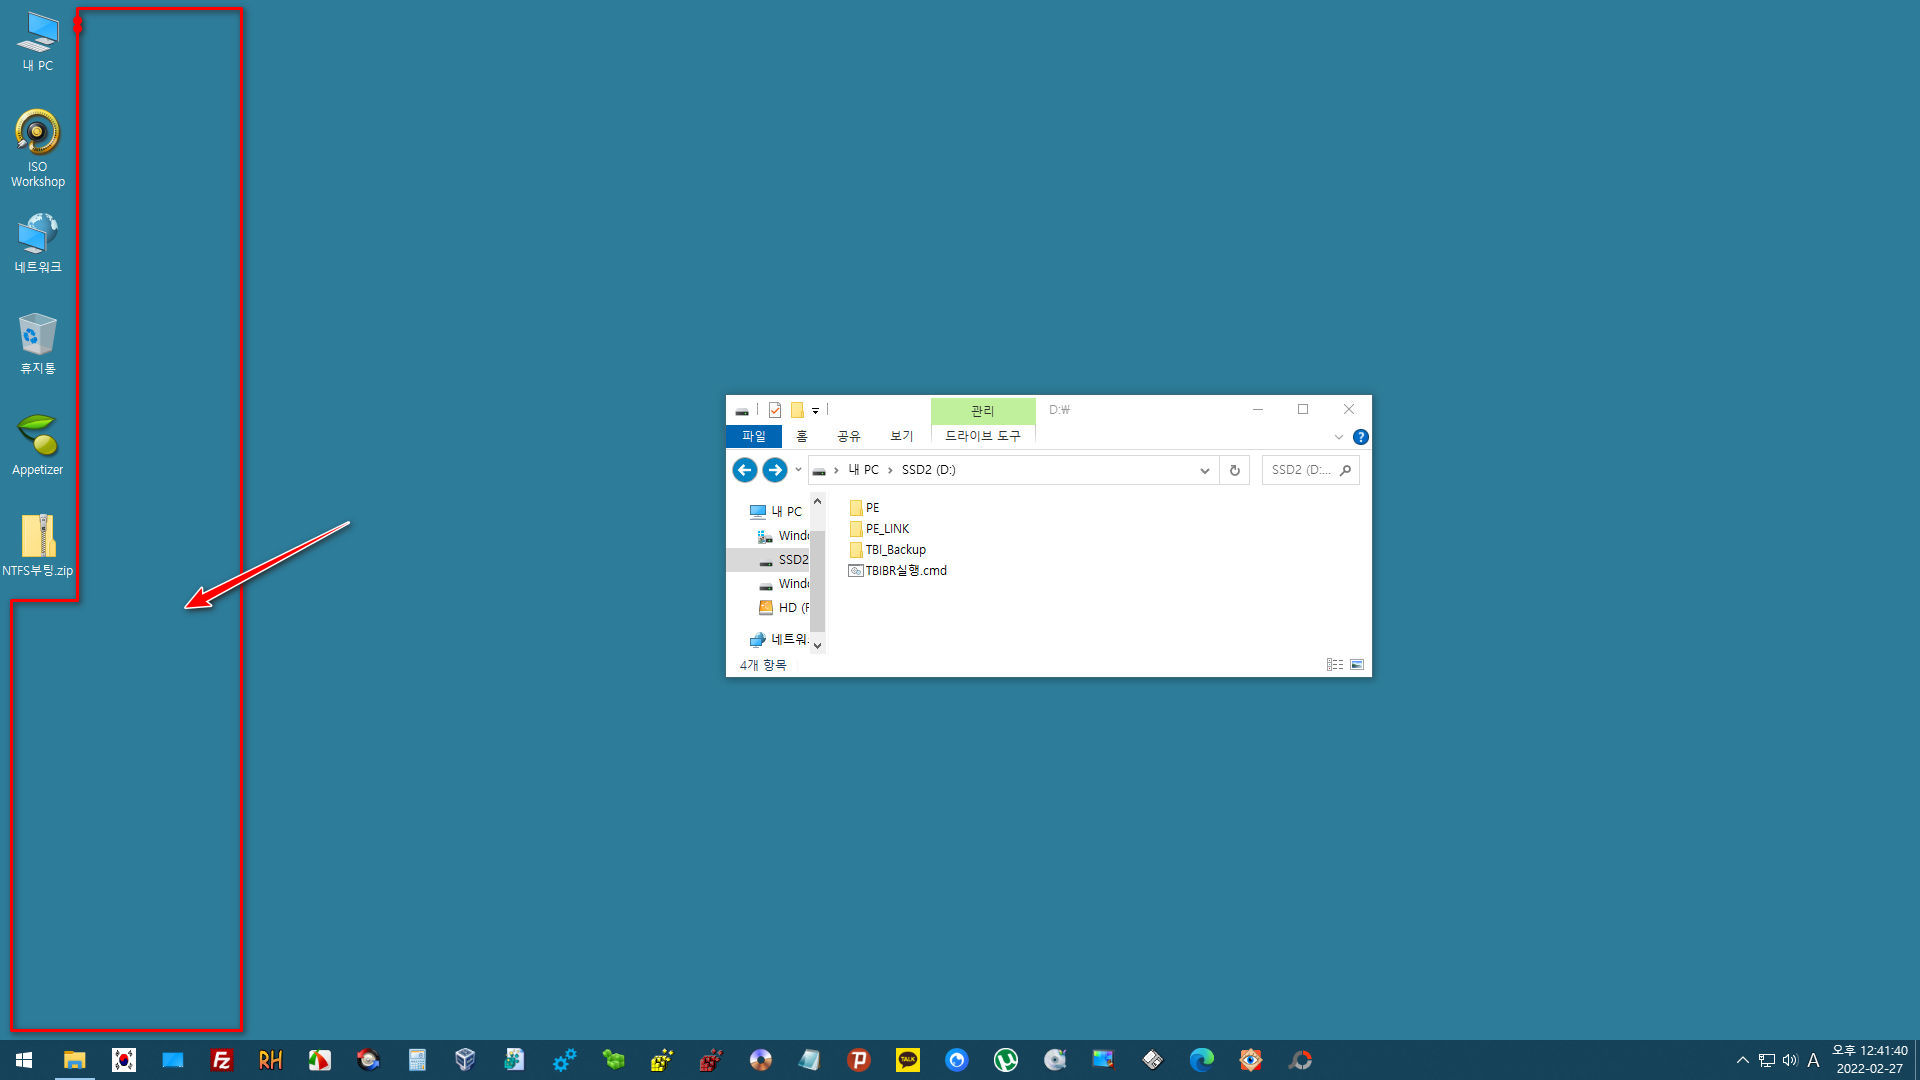Click the Properties quick access toolbar icon

[x=775, y=410]
